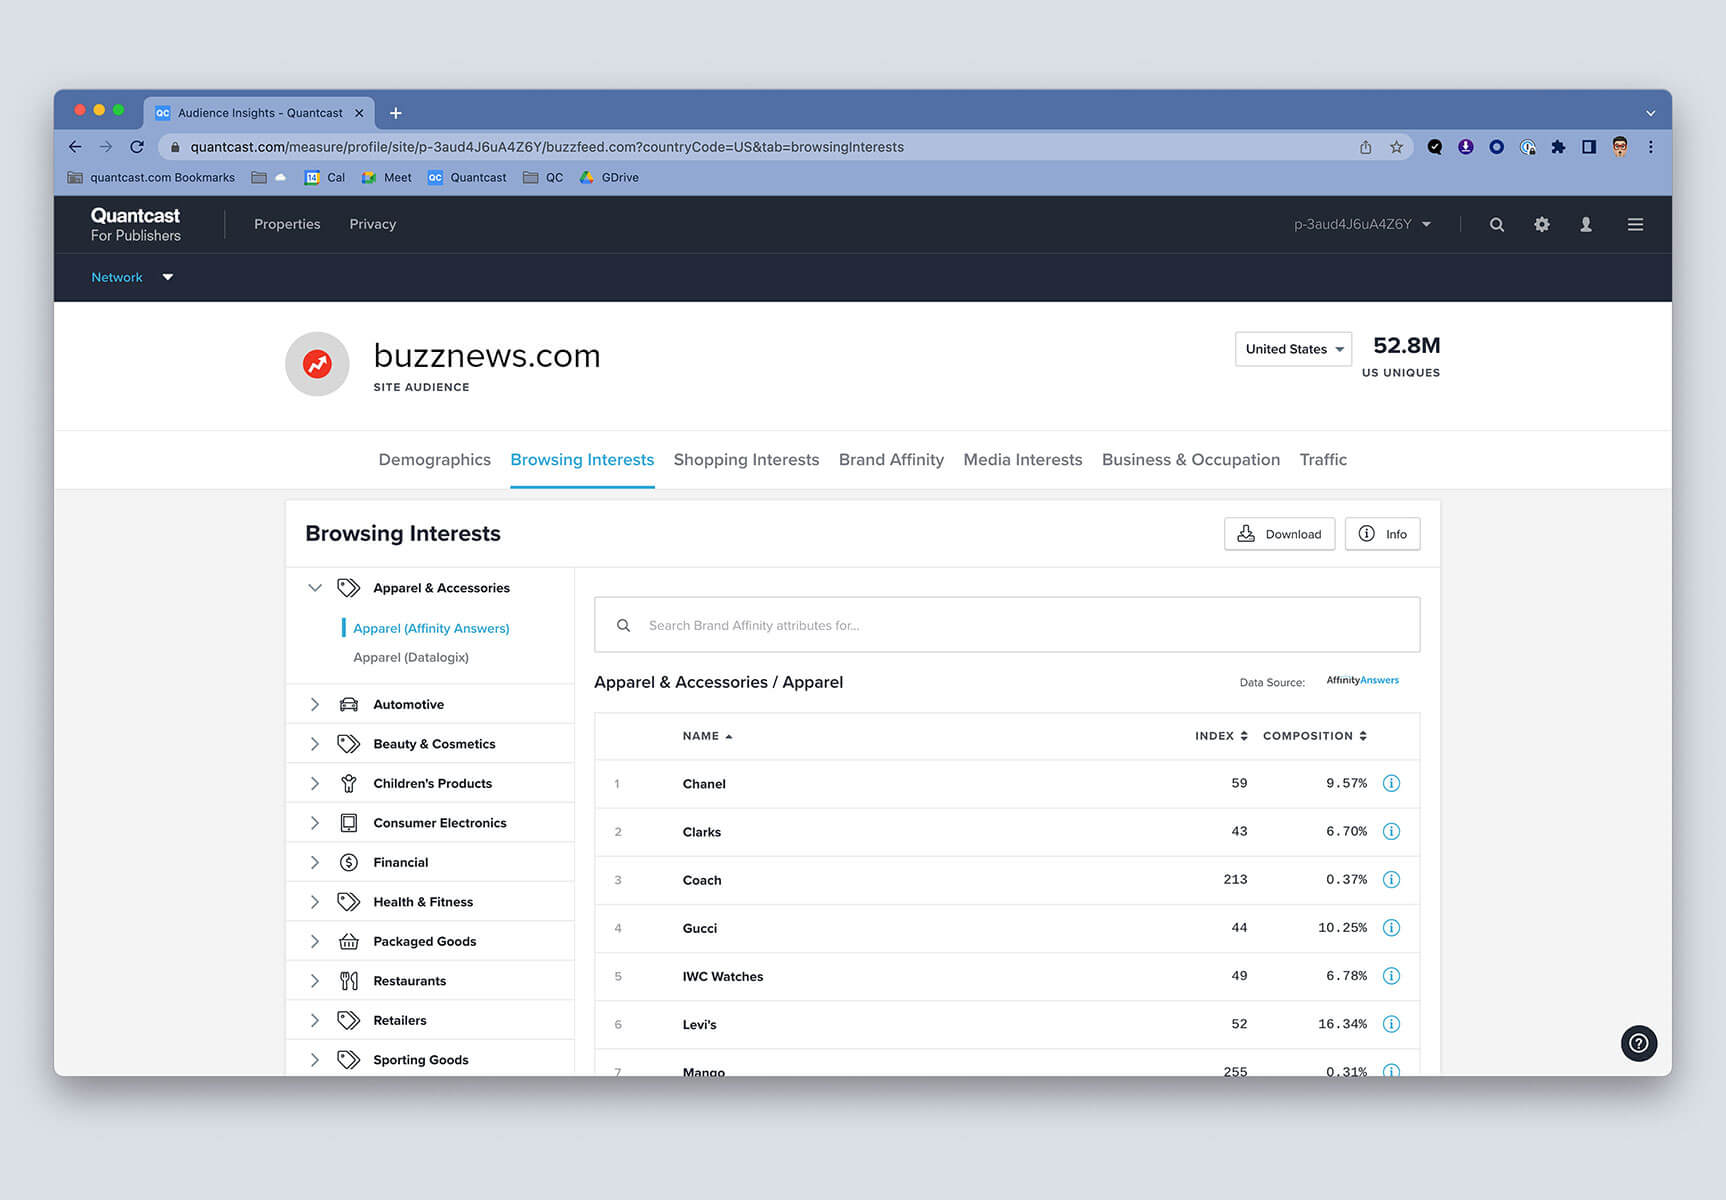Open settings gear in Quantcast header

(1541, 225)
